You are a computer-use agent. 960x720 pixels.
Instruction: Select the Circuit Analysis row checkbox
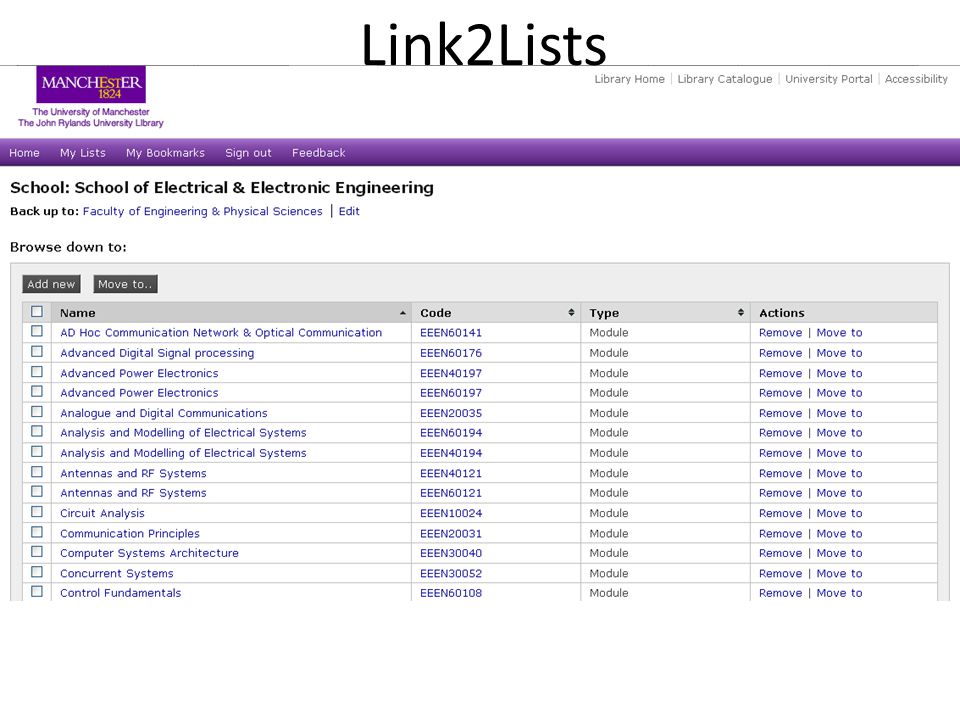pos(37,511)
